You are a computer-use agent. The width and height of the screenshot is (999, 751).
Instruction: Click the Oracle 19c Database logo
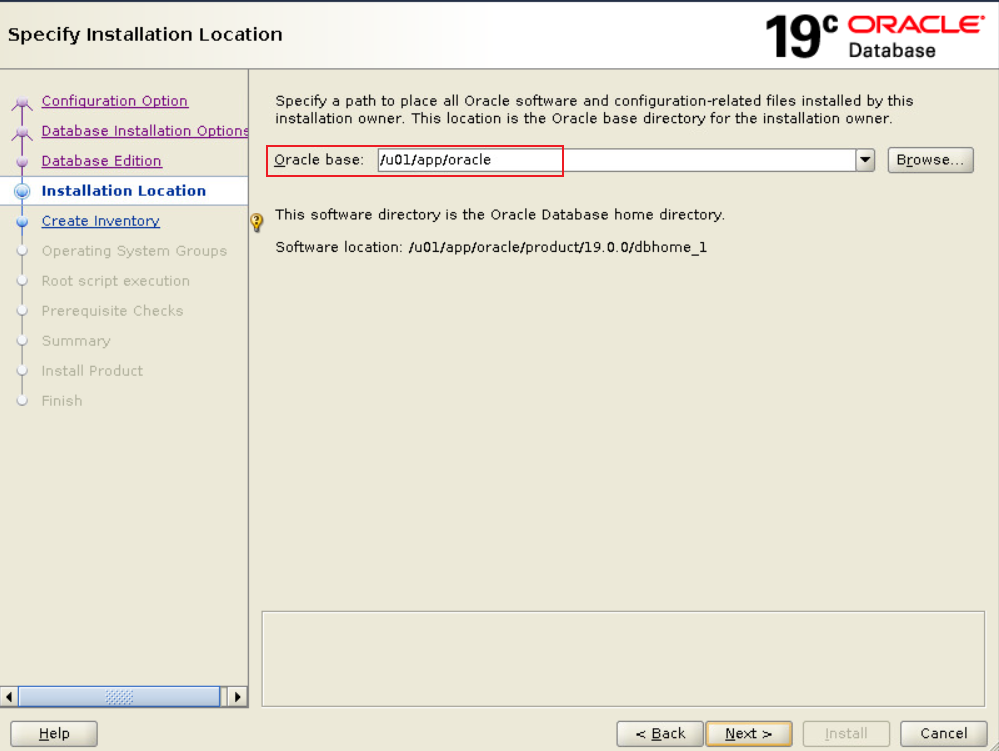pyautogui.click(x=875, y=36)
